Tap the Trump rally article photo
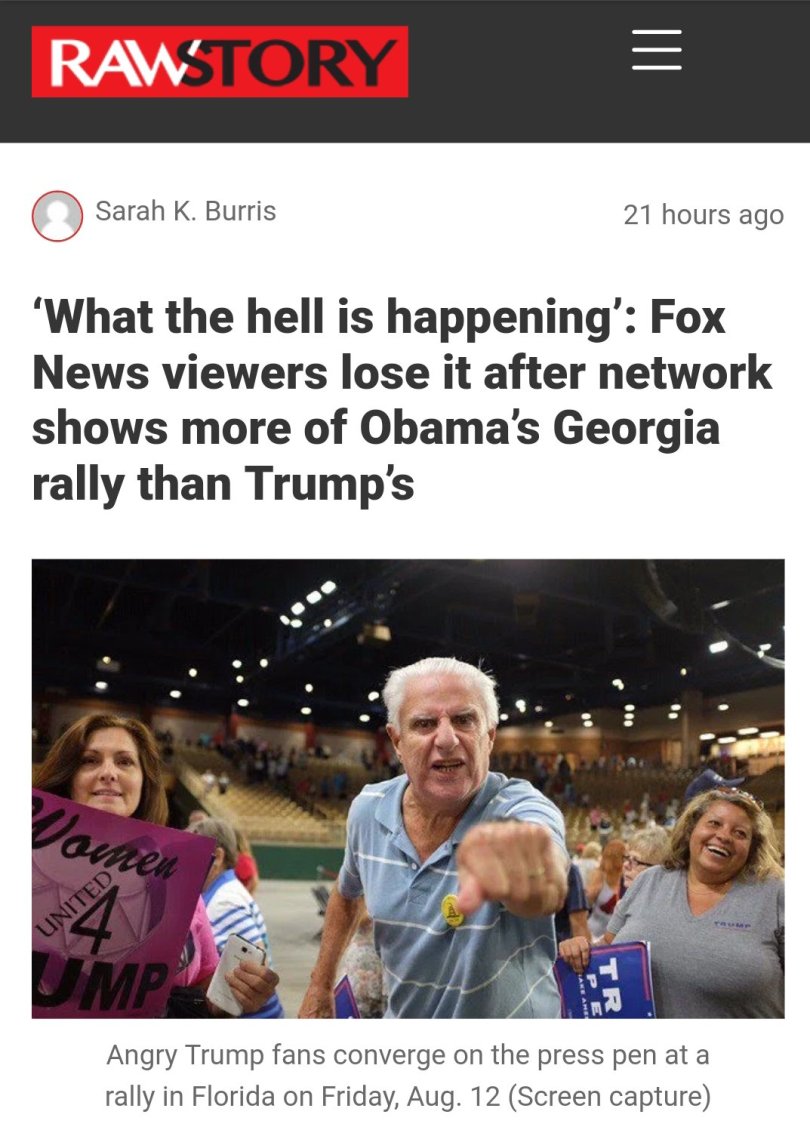This screenshot has height=1130, width=810. tap(408, 788)
